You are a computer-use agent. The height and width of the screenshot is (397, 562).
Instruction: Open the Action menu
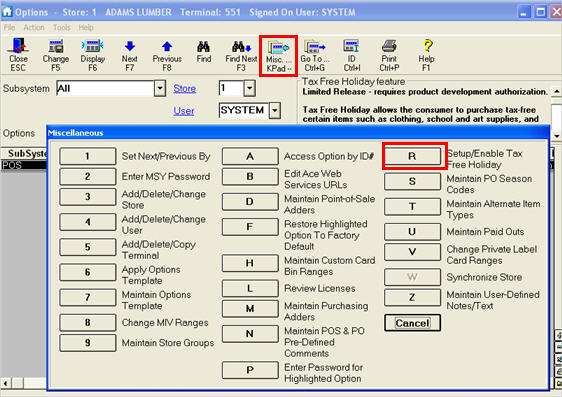click(34, 28)
